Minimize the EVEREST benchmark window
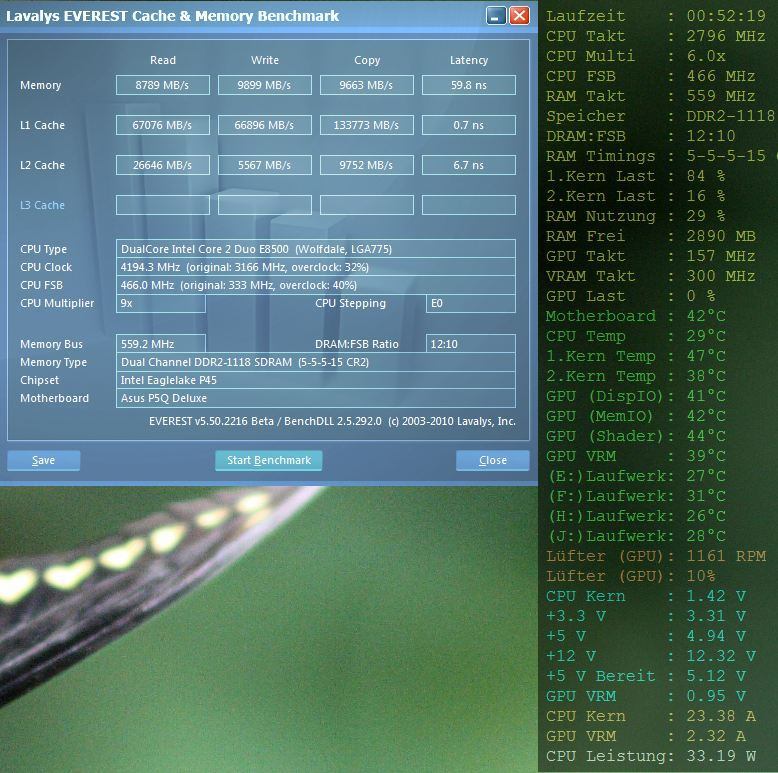The image size is (778, 773). coord(496,16)
